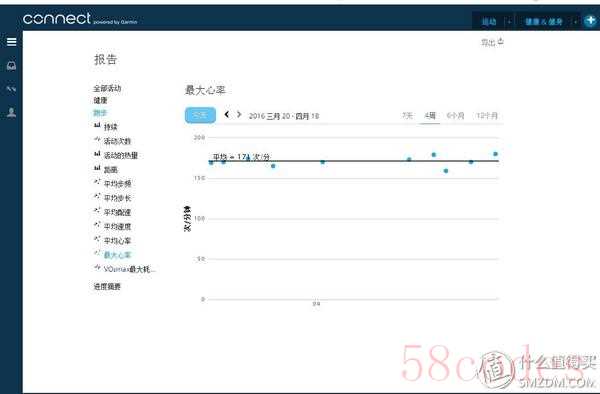
Task: Click the sync arrows sidebar icon
Action: (x=11, y=89)
